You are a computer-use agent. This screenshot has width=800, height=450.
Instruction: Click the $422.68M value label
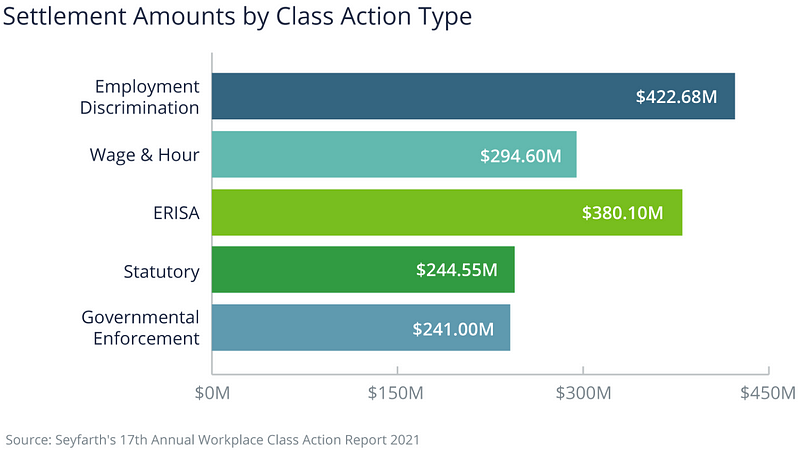pos(677,97)
